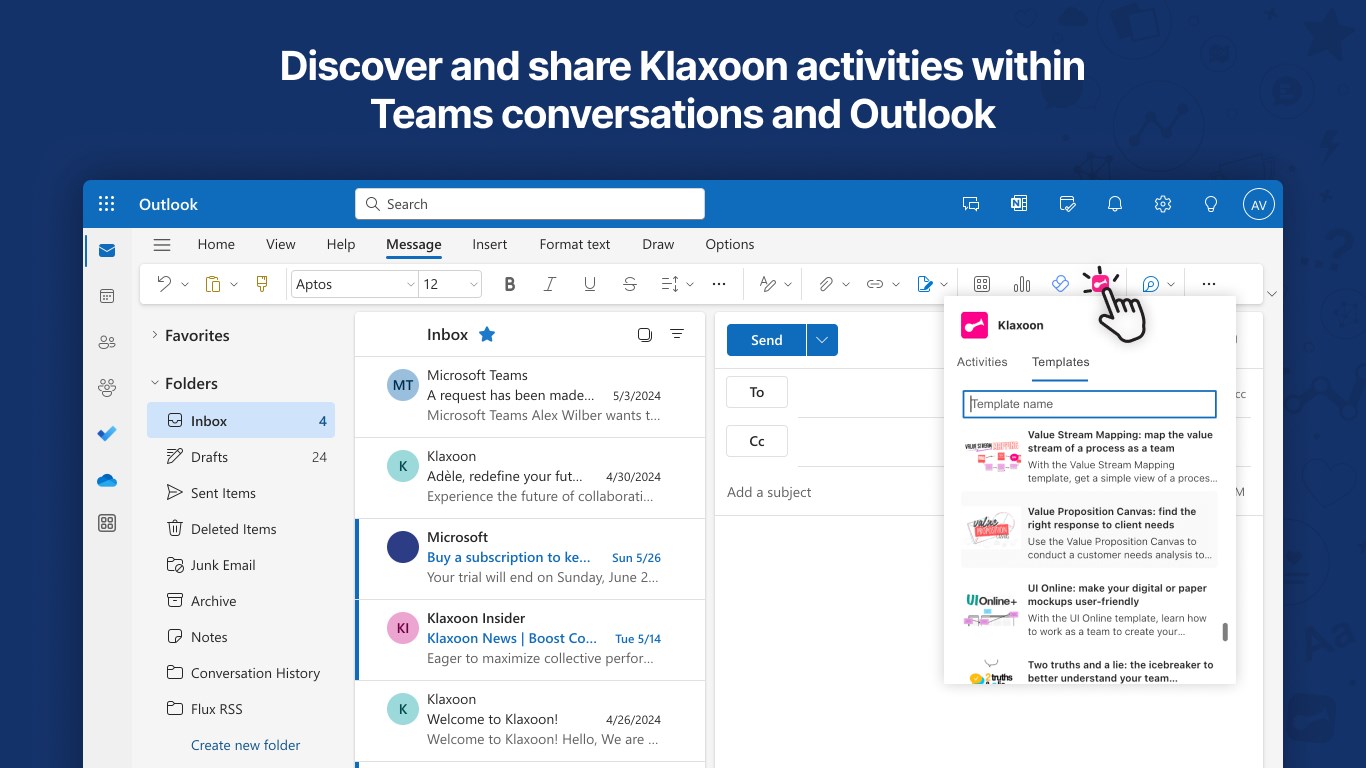Image resolution: width=1366 pixels, height=768 pixels.
Task: Open the Groups module in sidebar
Action: [x=107, y=387]
